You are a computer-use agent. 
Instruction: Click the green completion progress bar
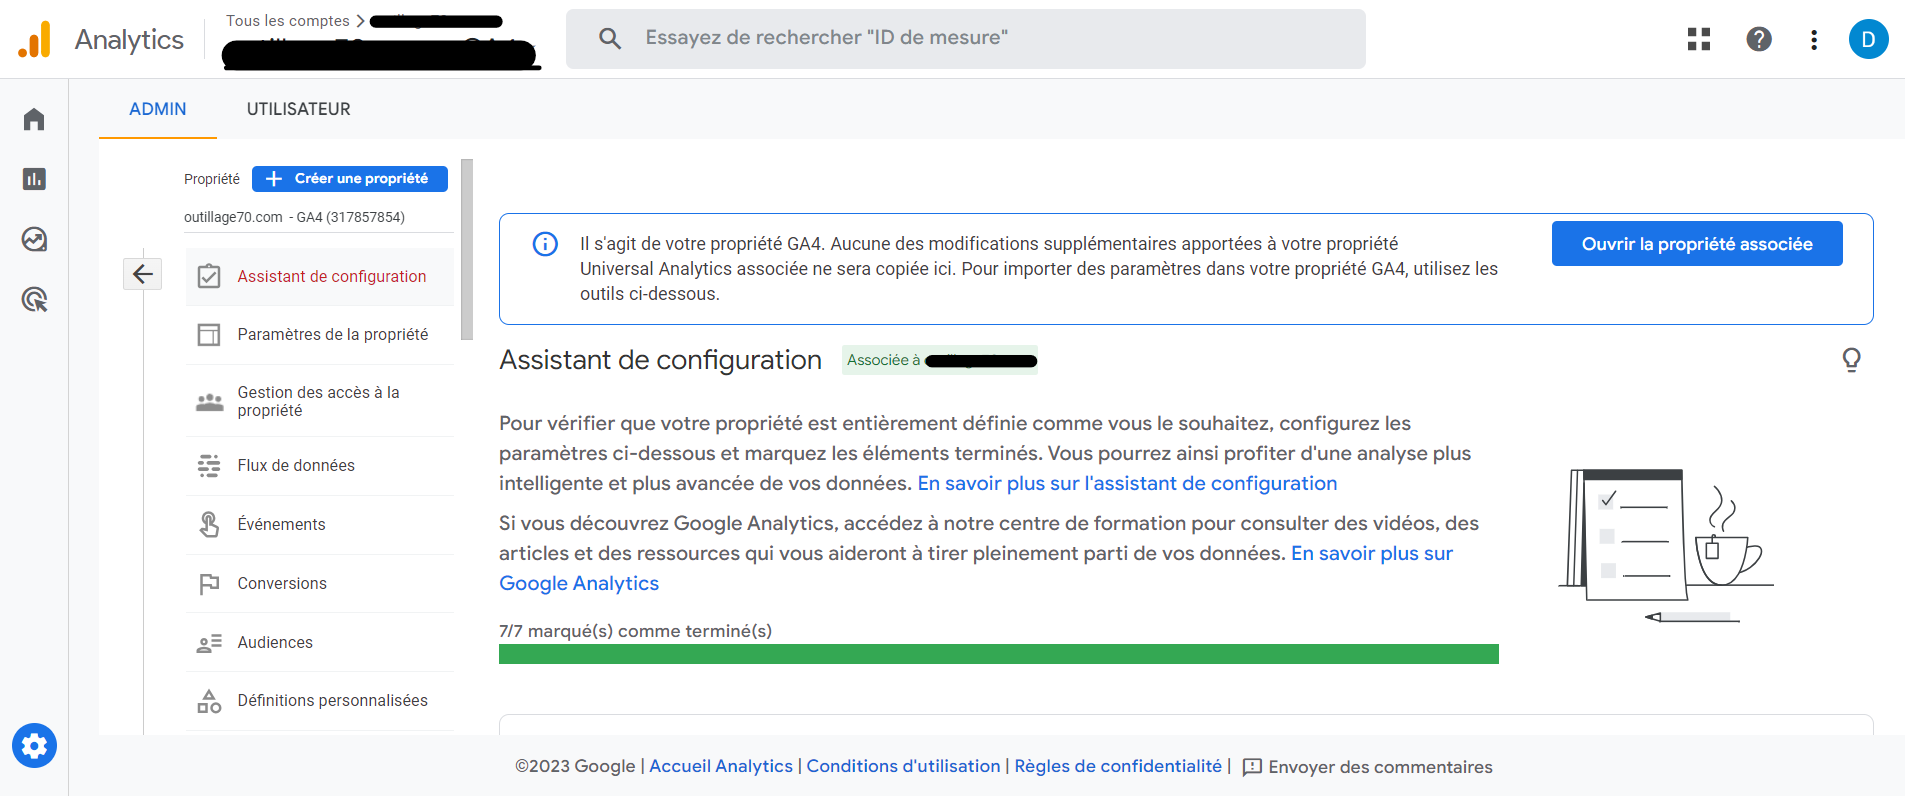[999, 654]
